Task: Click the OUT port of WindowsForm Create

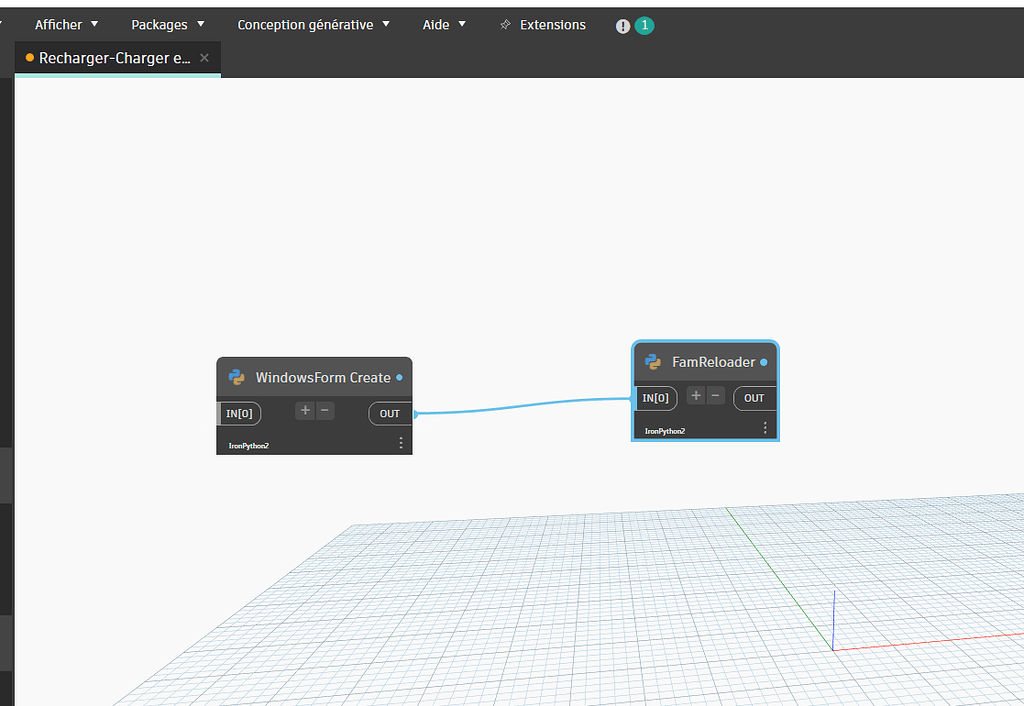Action: 389,413
